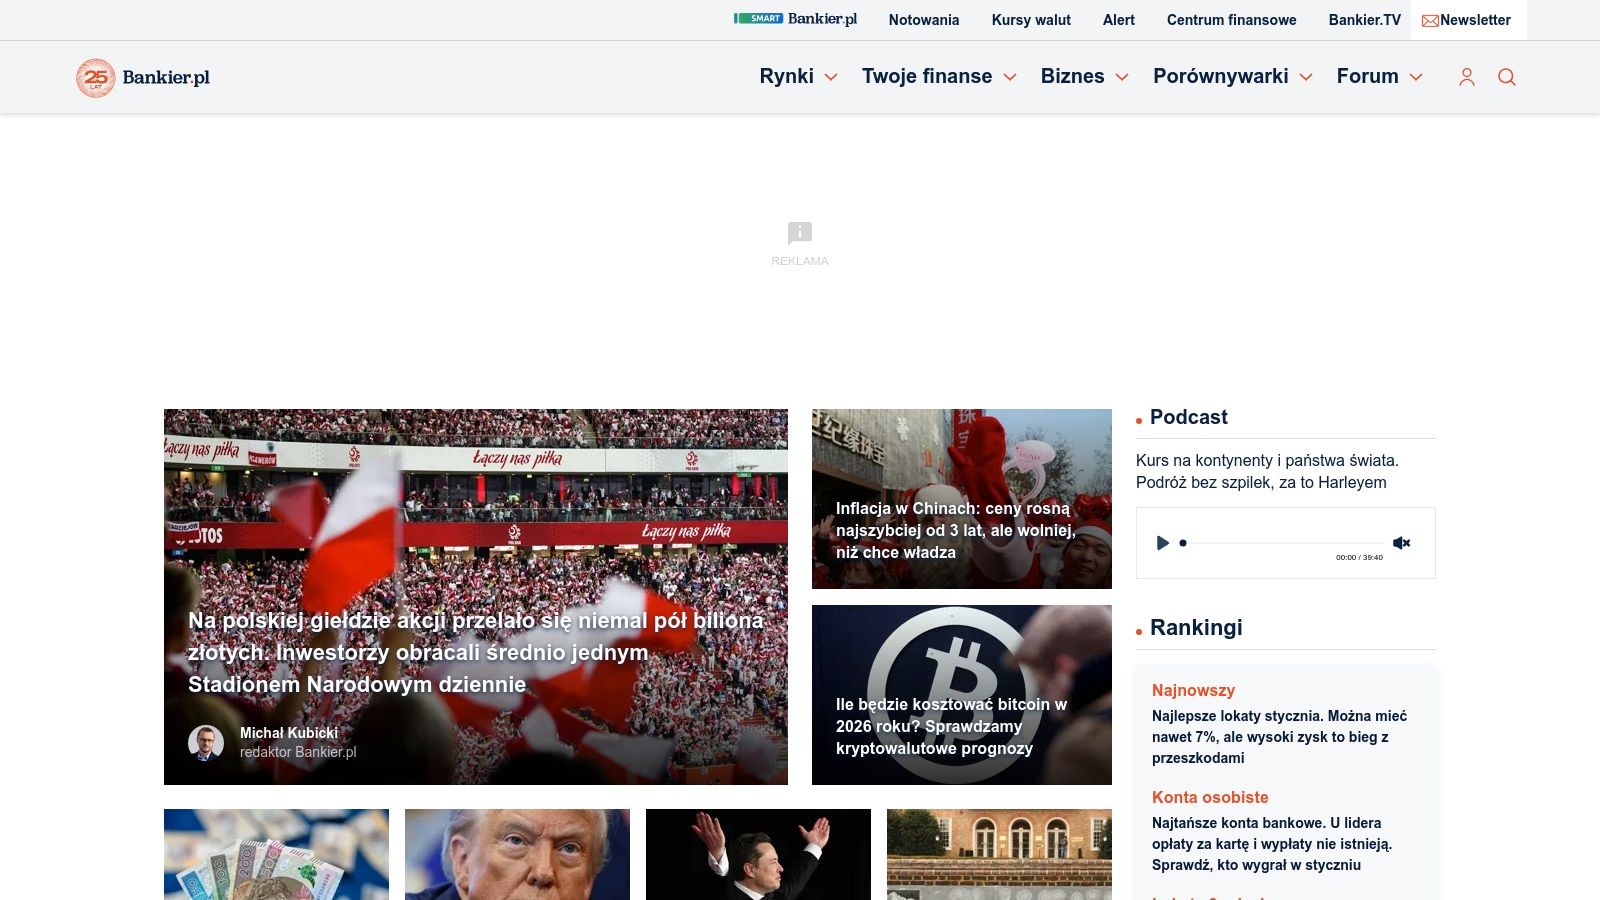Open the Musk raised-arms photo thumbnail
This screenshot has height=900, width=1600.
[x=758, y=854]
